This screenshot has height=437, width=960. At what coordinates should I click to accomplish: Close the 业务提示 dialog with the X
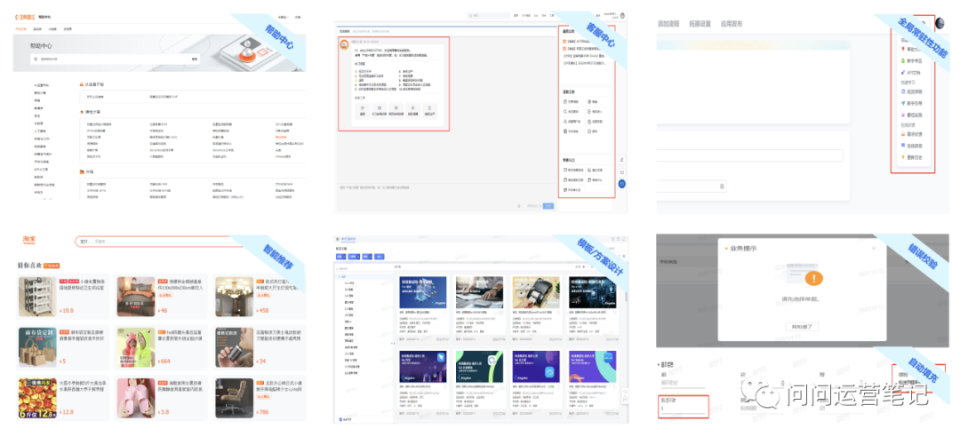(x=874, y=248)
